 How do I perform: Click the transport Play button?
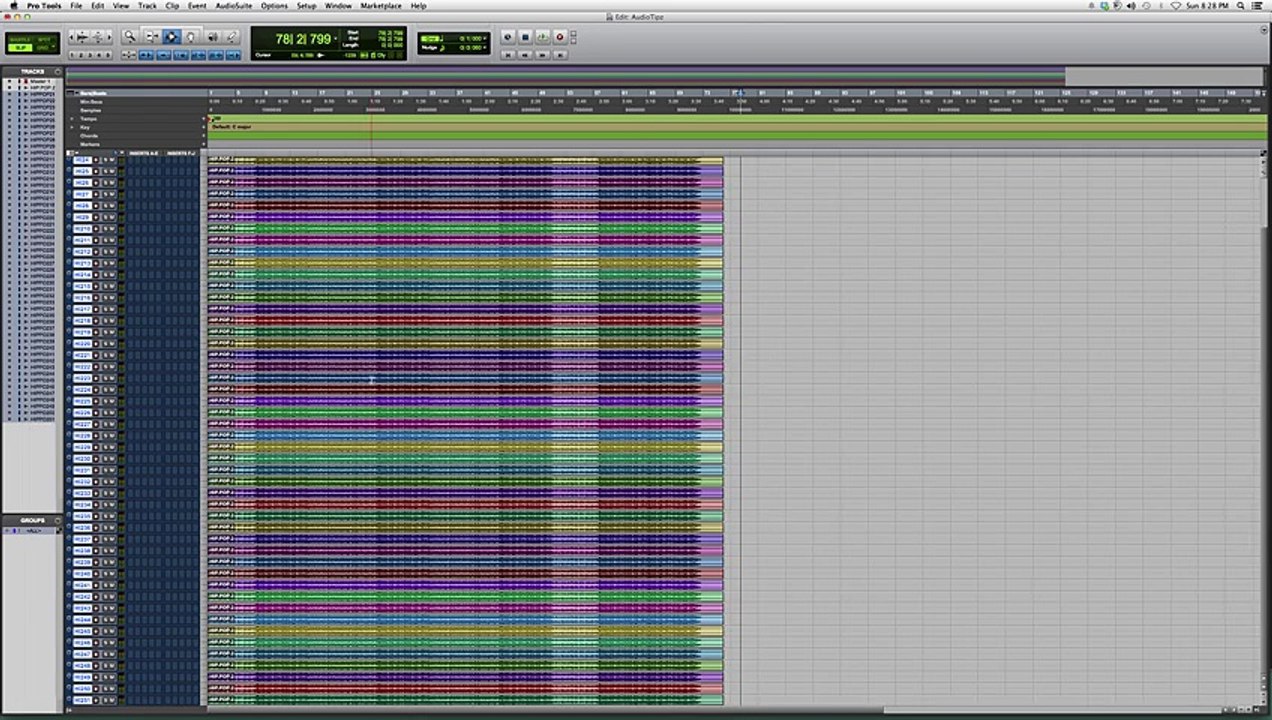point(542,37)
